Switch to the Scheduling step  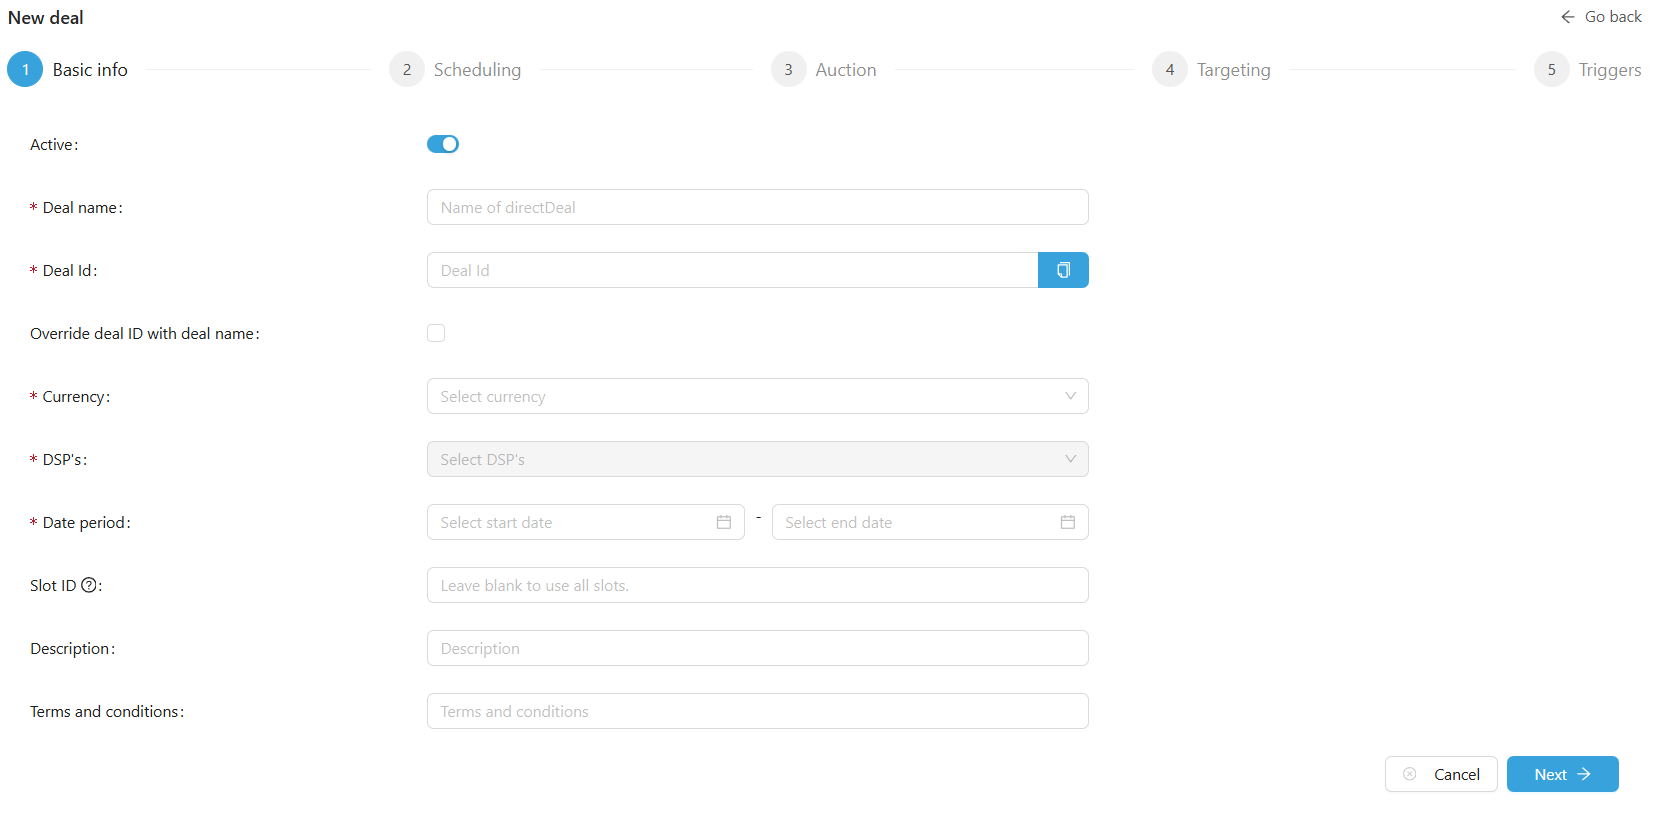[476, 70]
